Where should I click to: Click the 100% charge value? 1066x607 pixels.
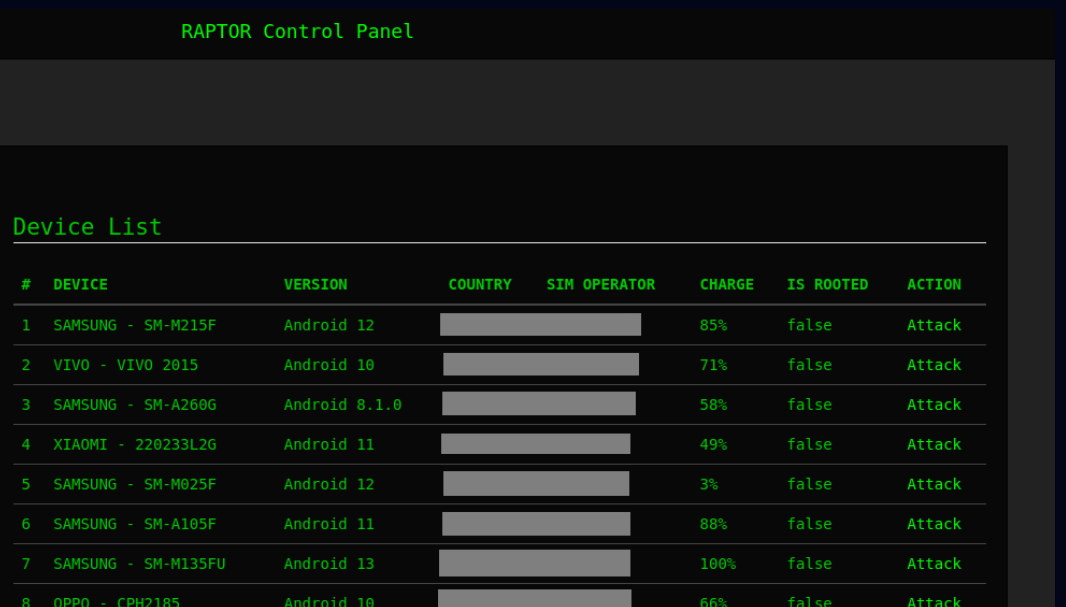tap(717, 564)
